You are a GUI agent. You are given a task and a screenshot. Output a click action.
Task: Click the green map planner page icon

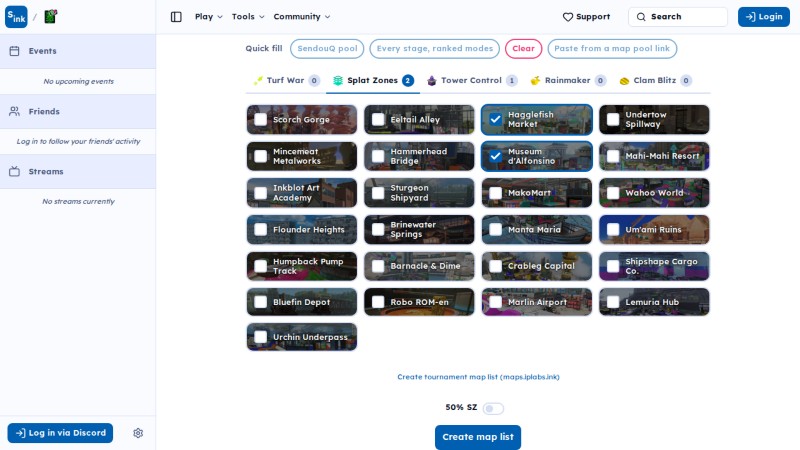51,16
